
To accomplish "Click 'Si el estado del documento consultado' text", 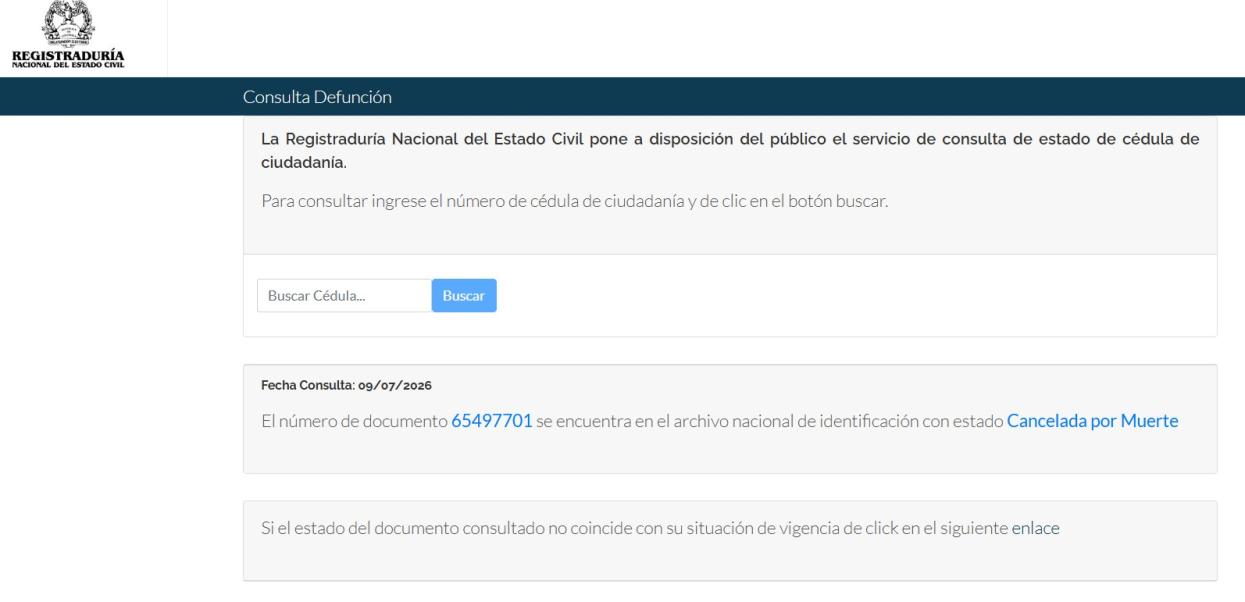I will coord(660,528).
